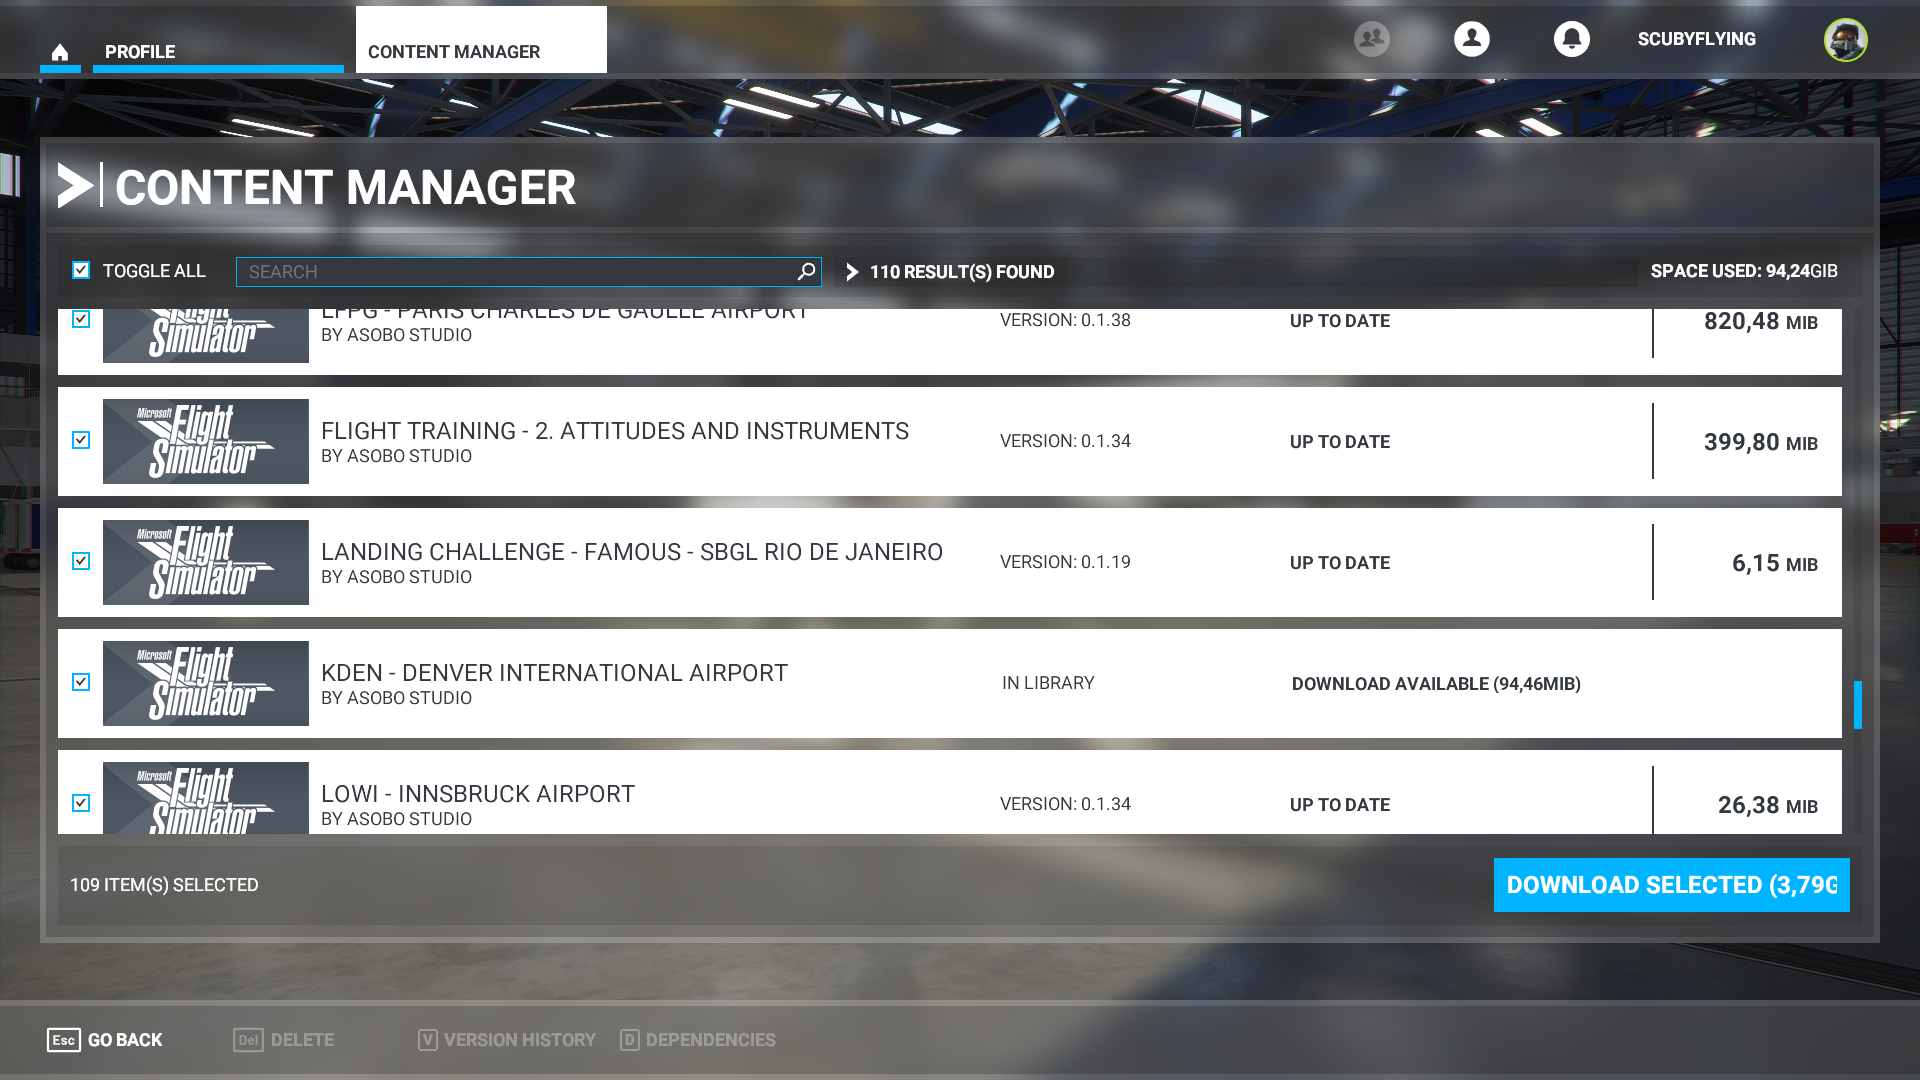
Task: Click '820,48 MIB' size value
Action: click(1761, 321)
